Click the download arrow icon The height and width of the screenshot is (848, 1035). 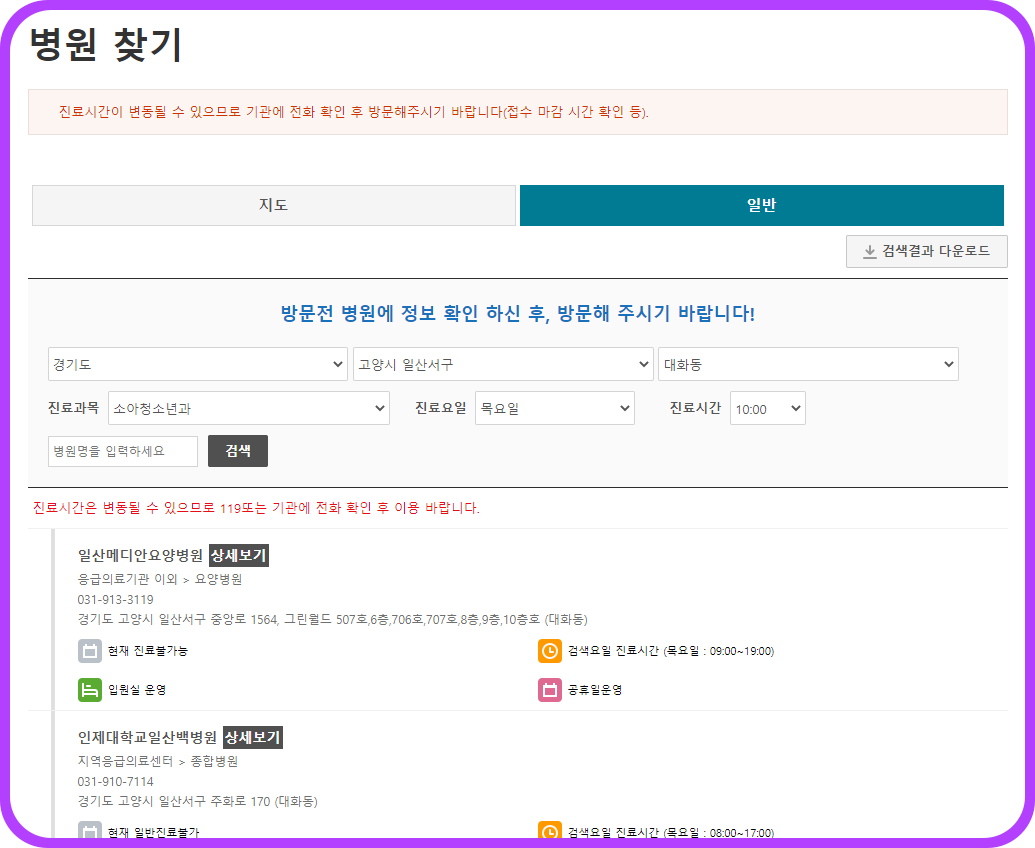point(870,251)
